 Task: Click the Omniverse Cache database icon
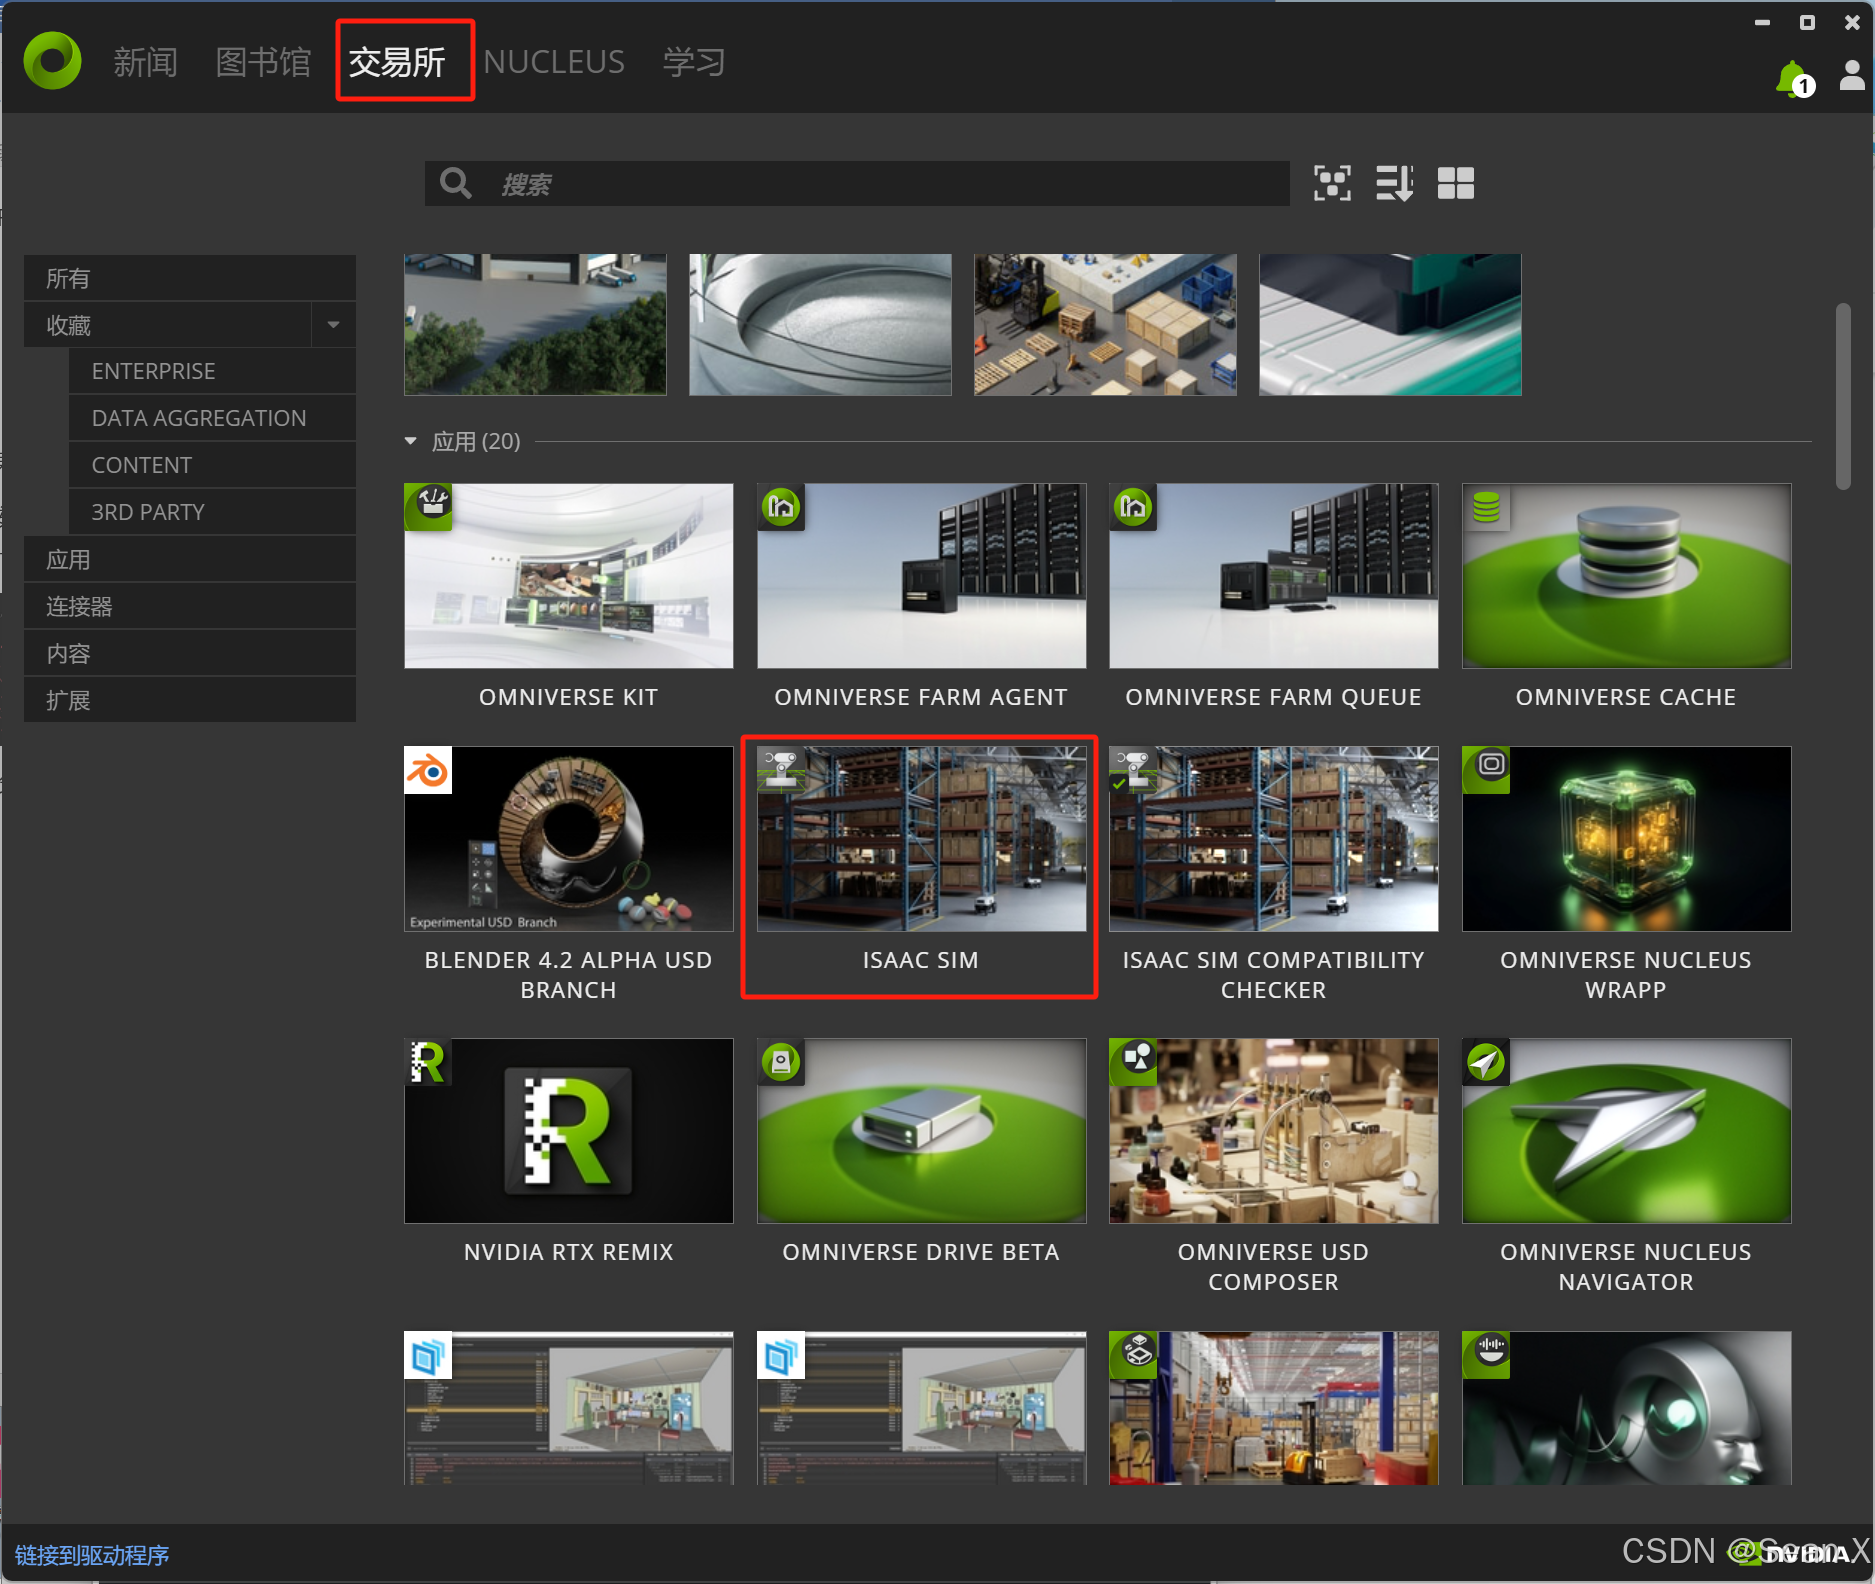pyautogui.click(x=1486, y=507)
